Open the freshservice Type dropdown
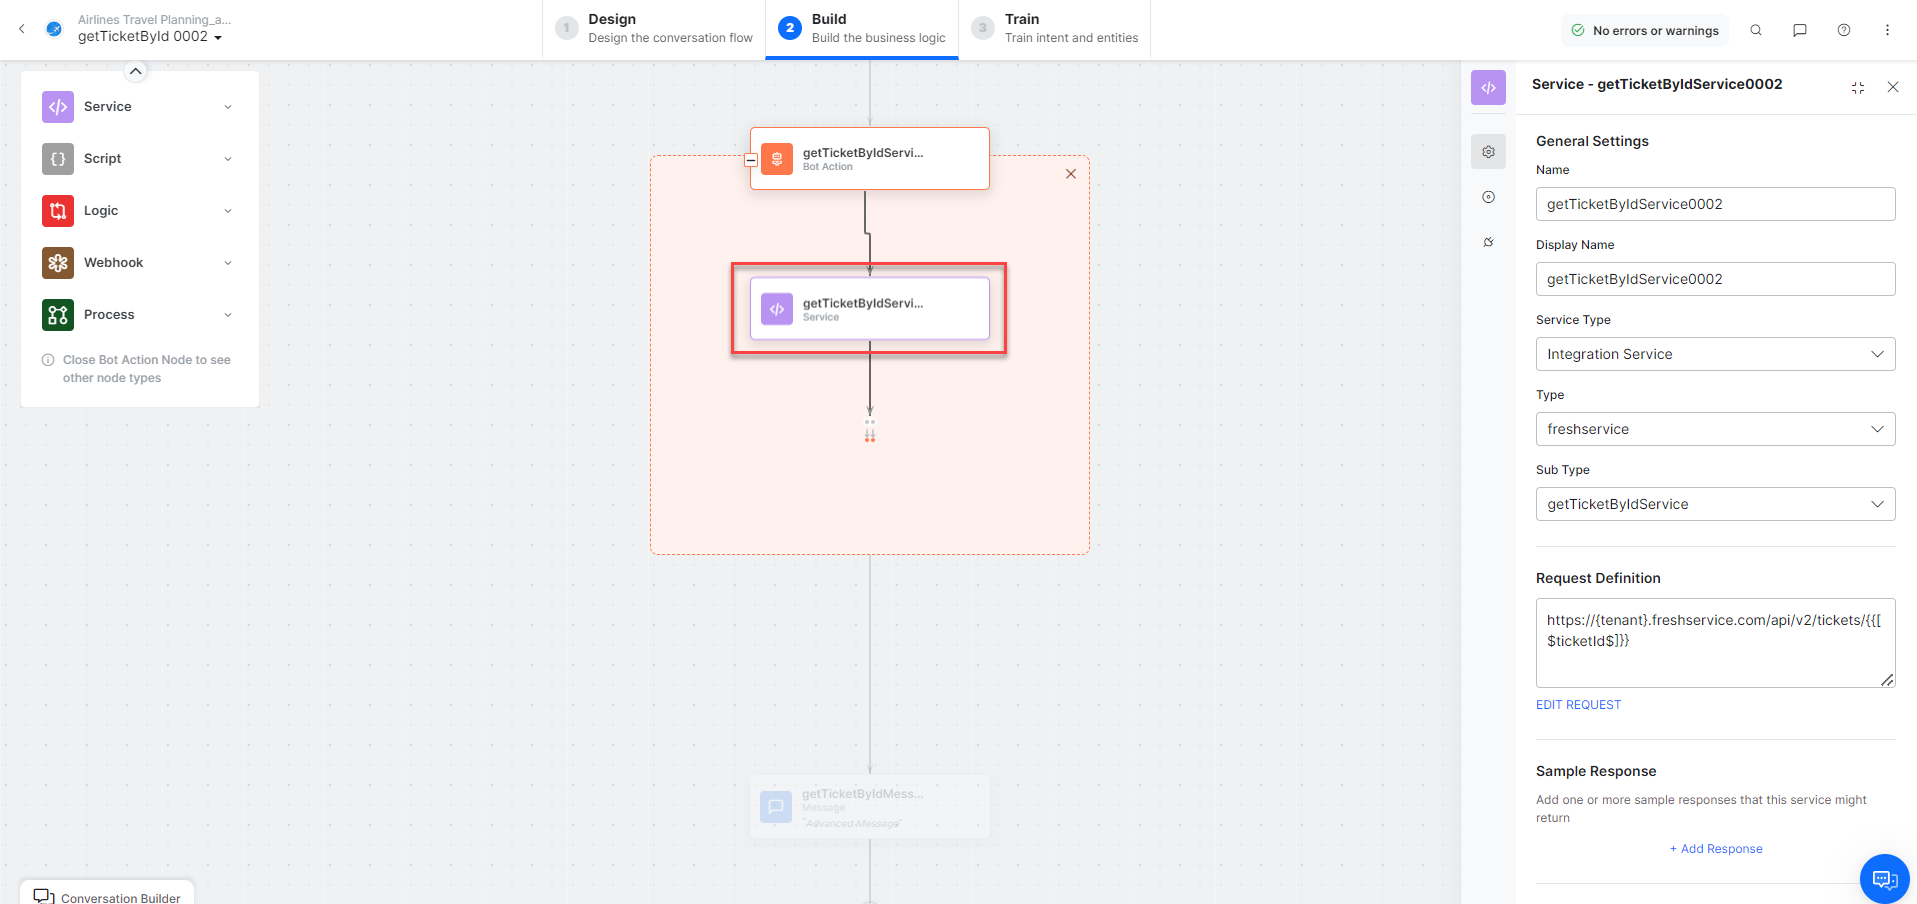Screen dimensions: 1917x904 point(1714,429)
